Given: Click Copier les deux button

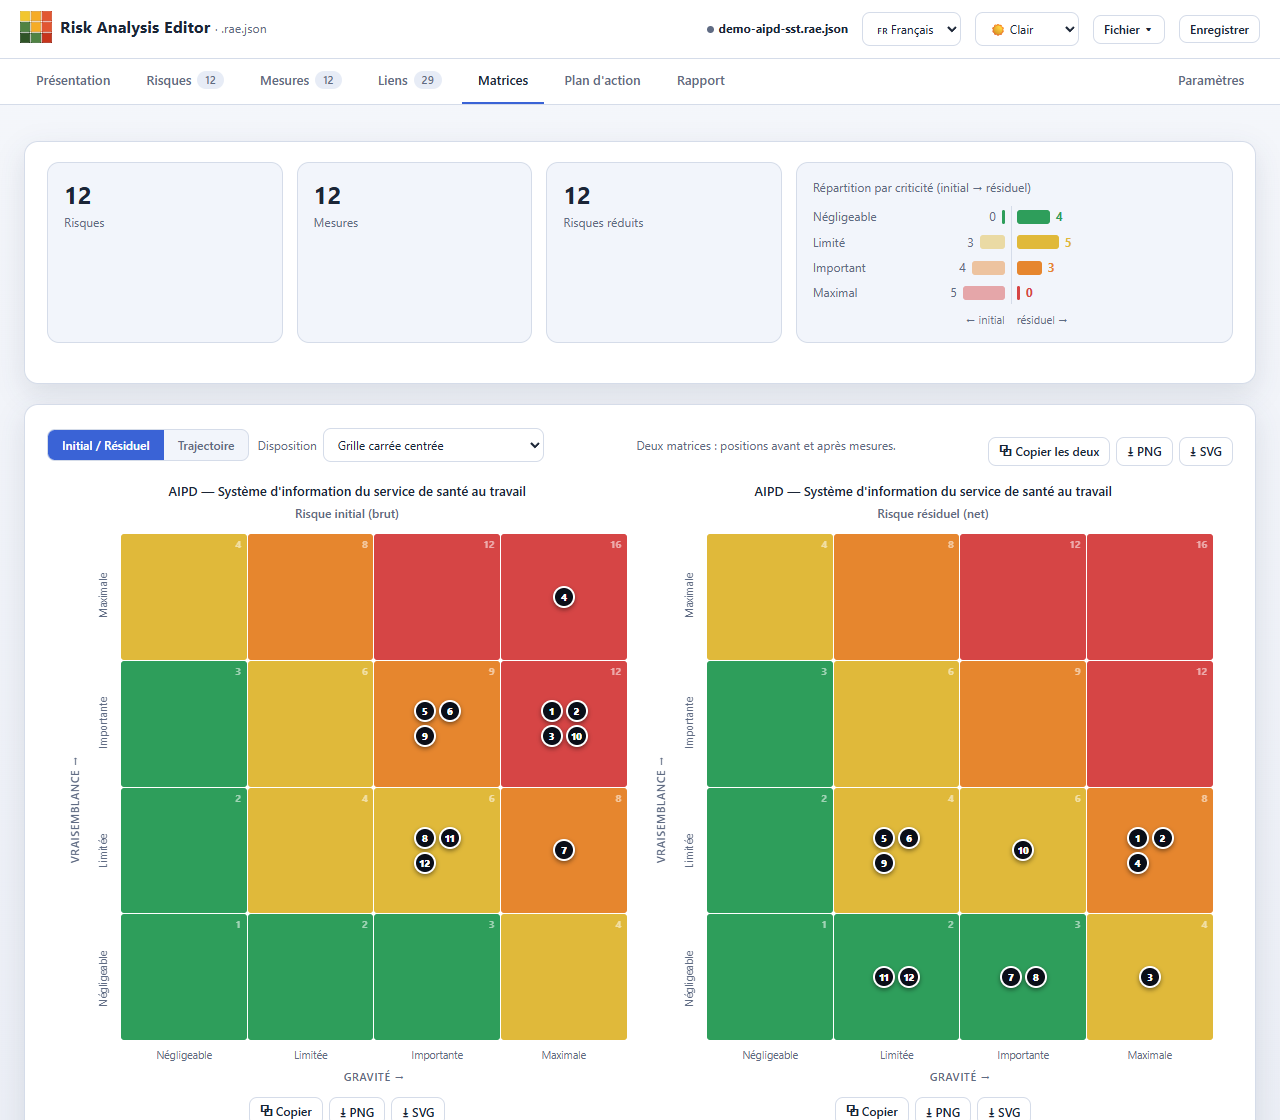Looking at the screenshot, I should click(x=1049, y=452).
